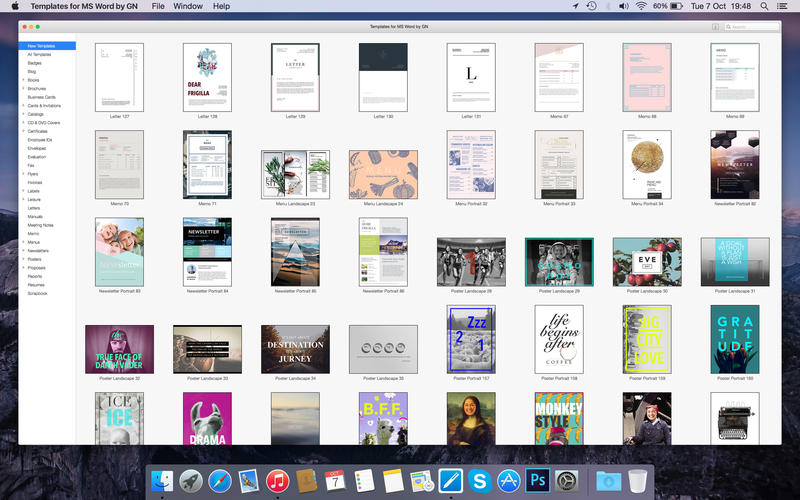Viewport: 800px width, 500px height.
Task: Expand the Menus category arrow
Action: pos(23,242)
